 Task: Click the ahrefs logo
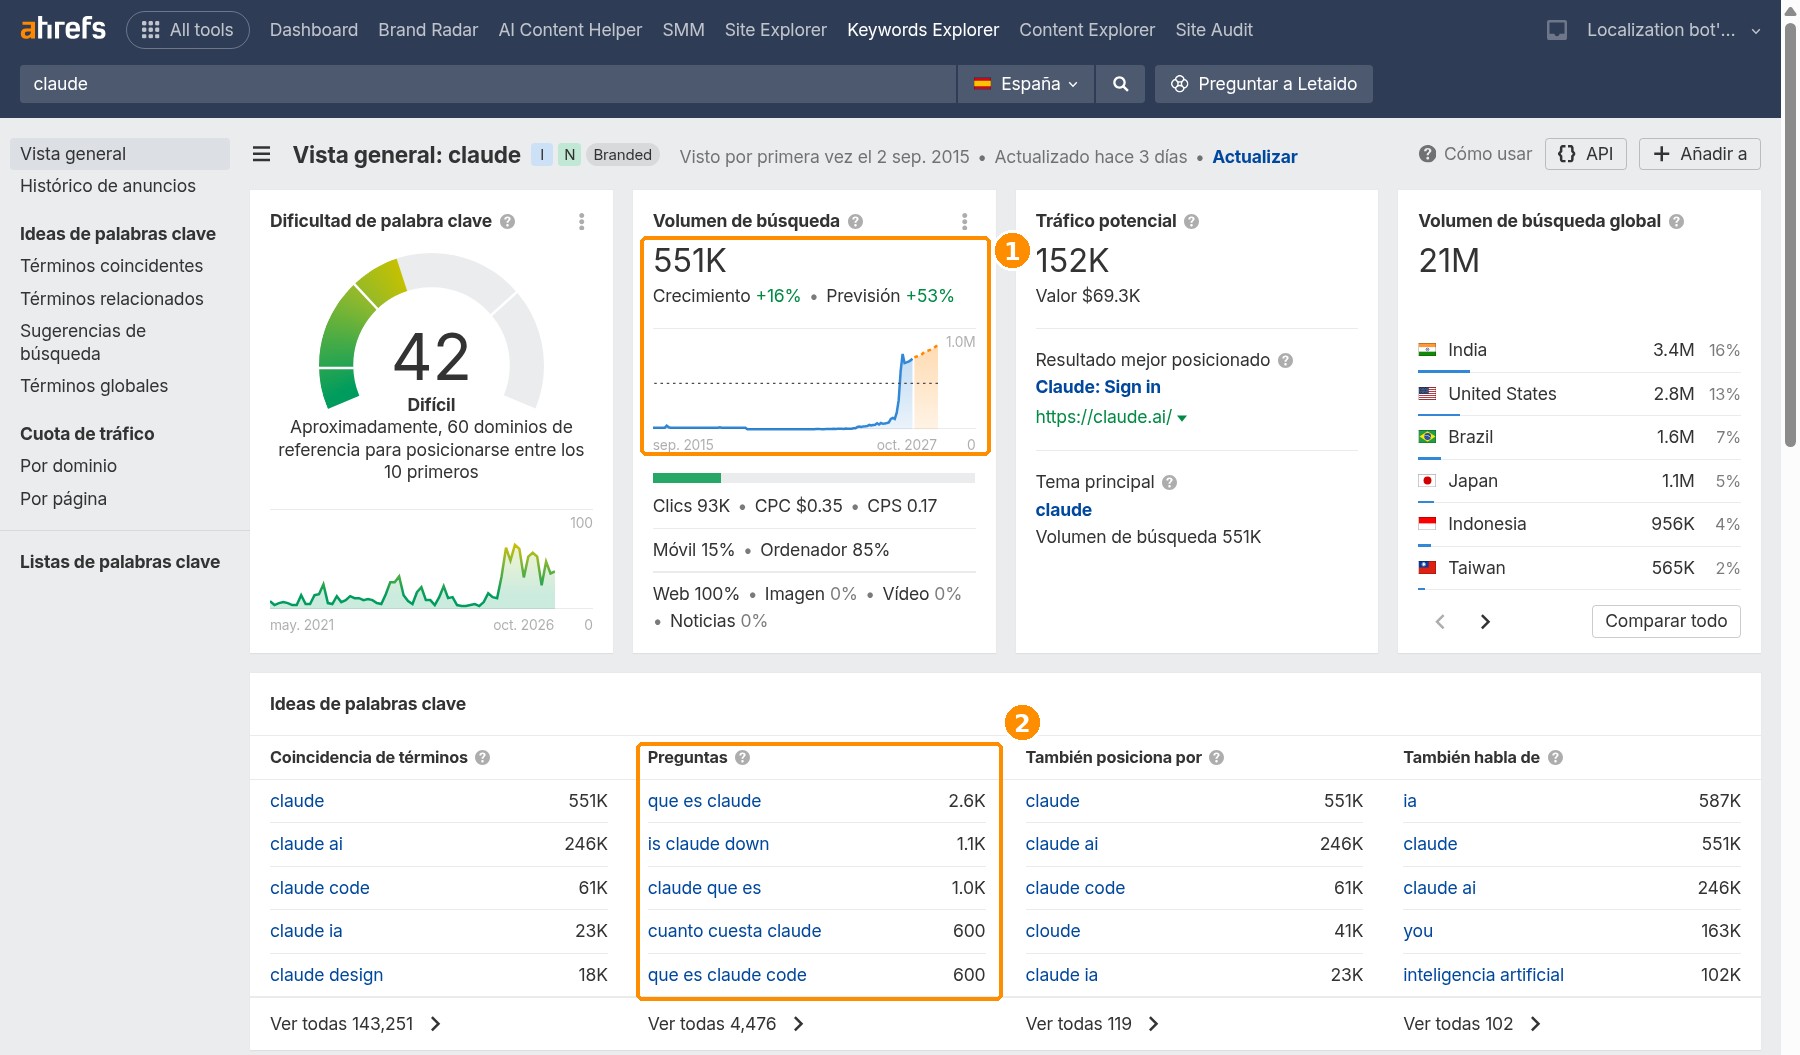(63, 29)
